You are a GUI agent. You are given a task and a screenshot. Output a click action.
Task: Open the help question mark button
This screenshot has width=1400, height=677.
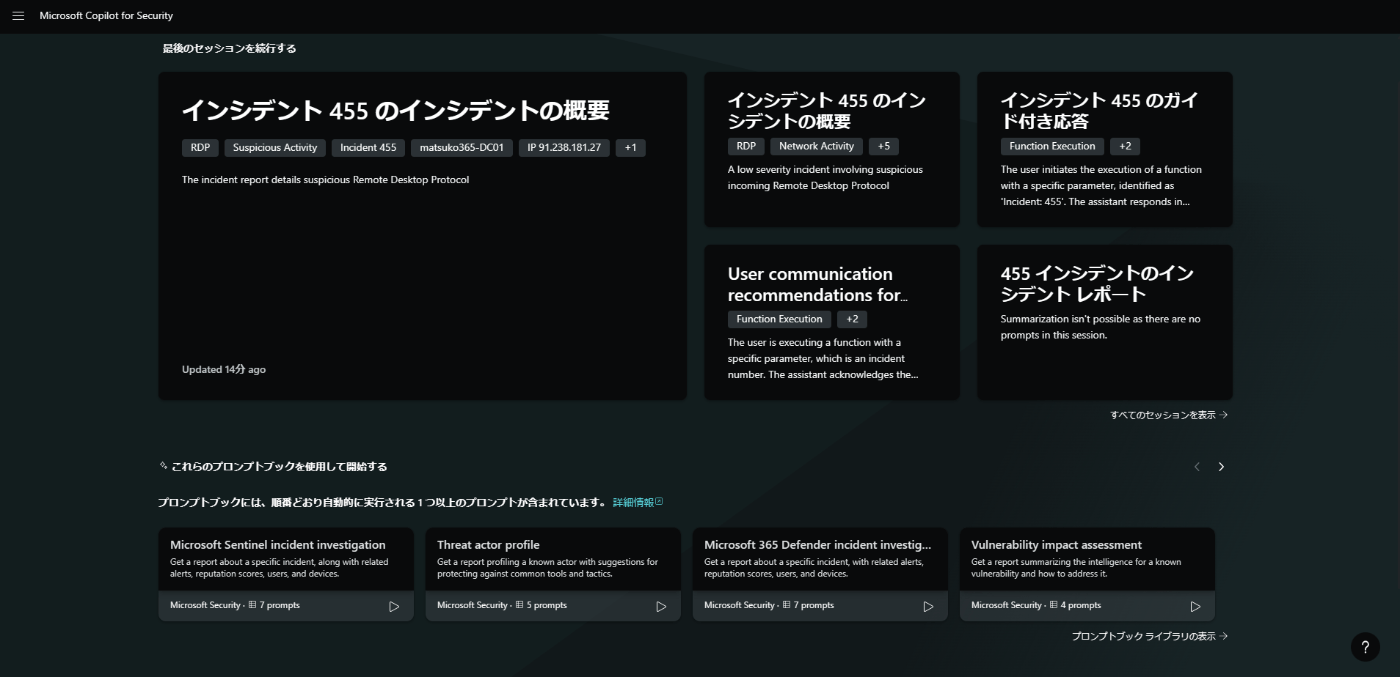click(1365, 647)
